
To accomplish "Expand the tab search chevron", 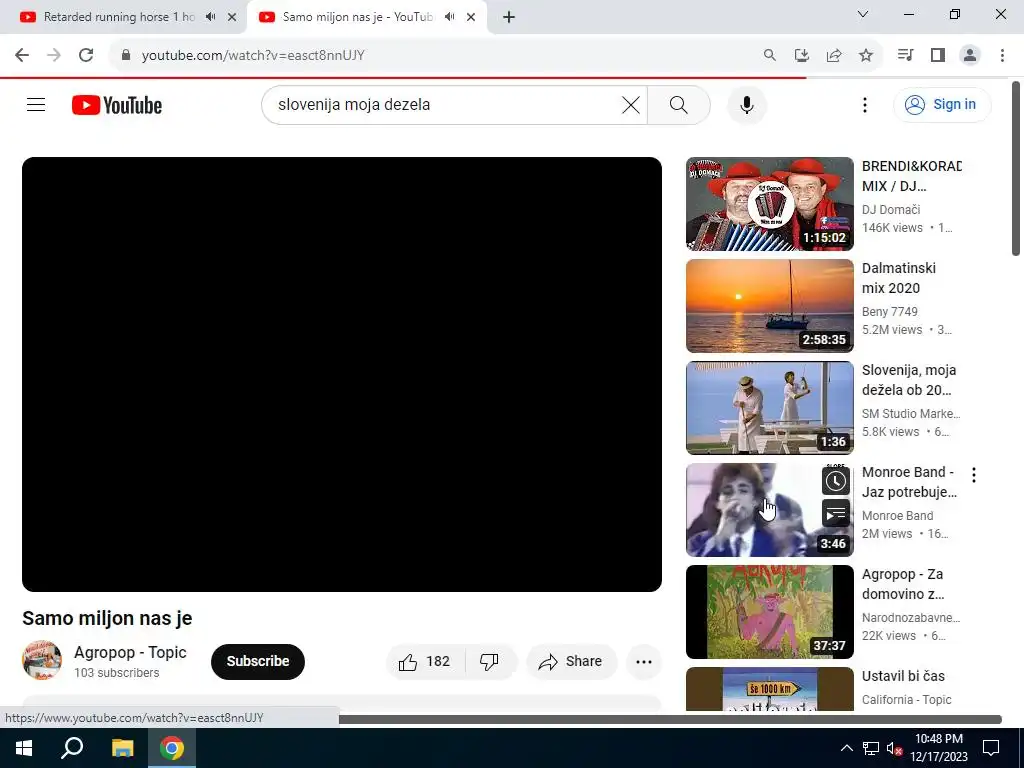I will click(863, 14).
